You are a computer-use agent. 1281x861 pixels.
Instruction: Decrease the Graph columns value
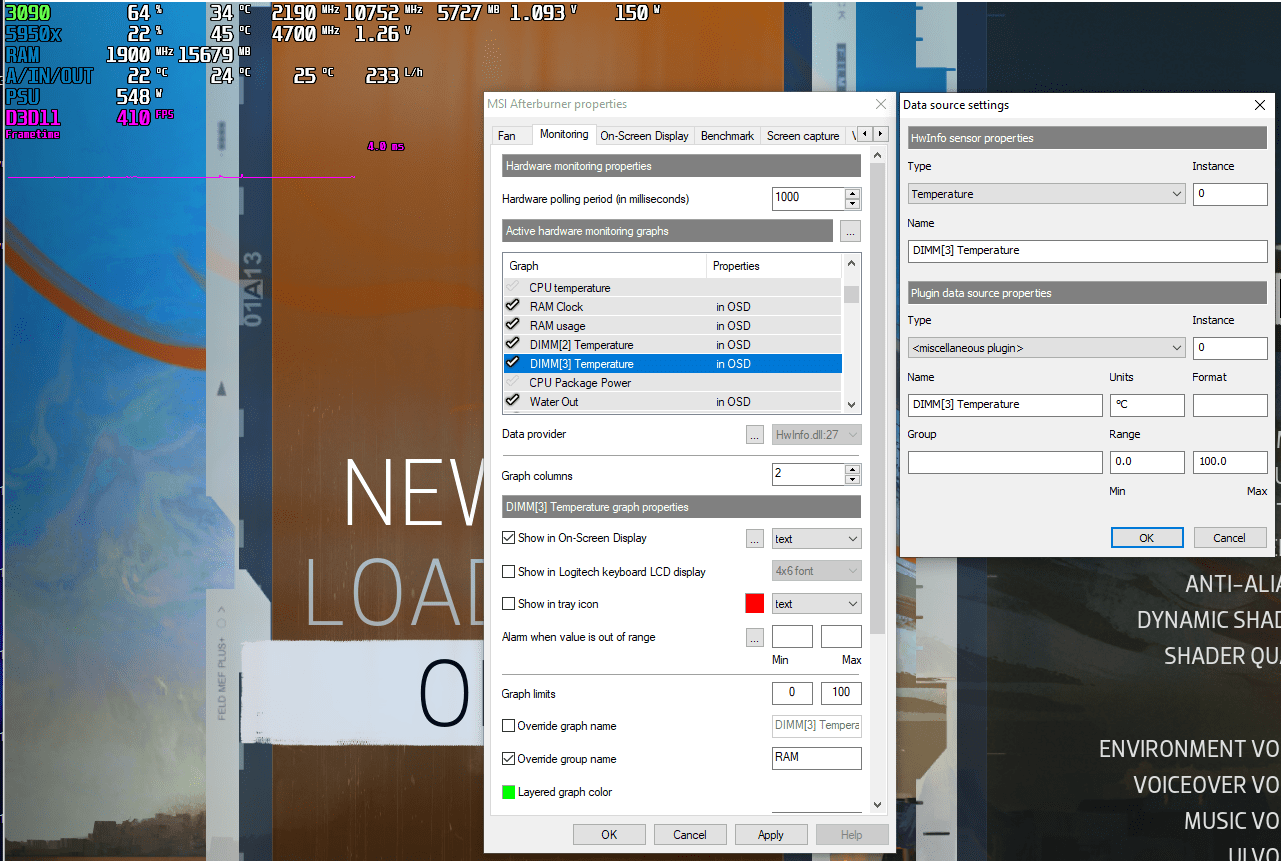(853, 480)
